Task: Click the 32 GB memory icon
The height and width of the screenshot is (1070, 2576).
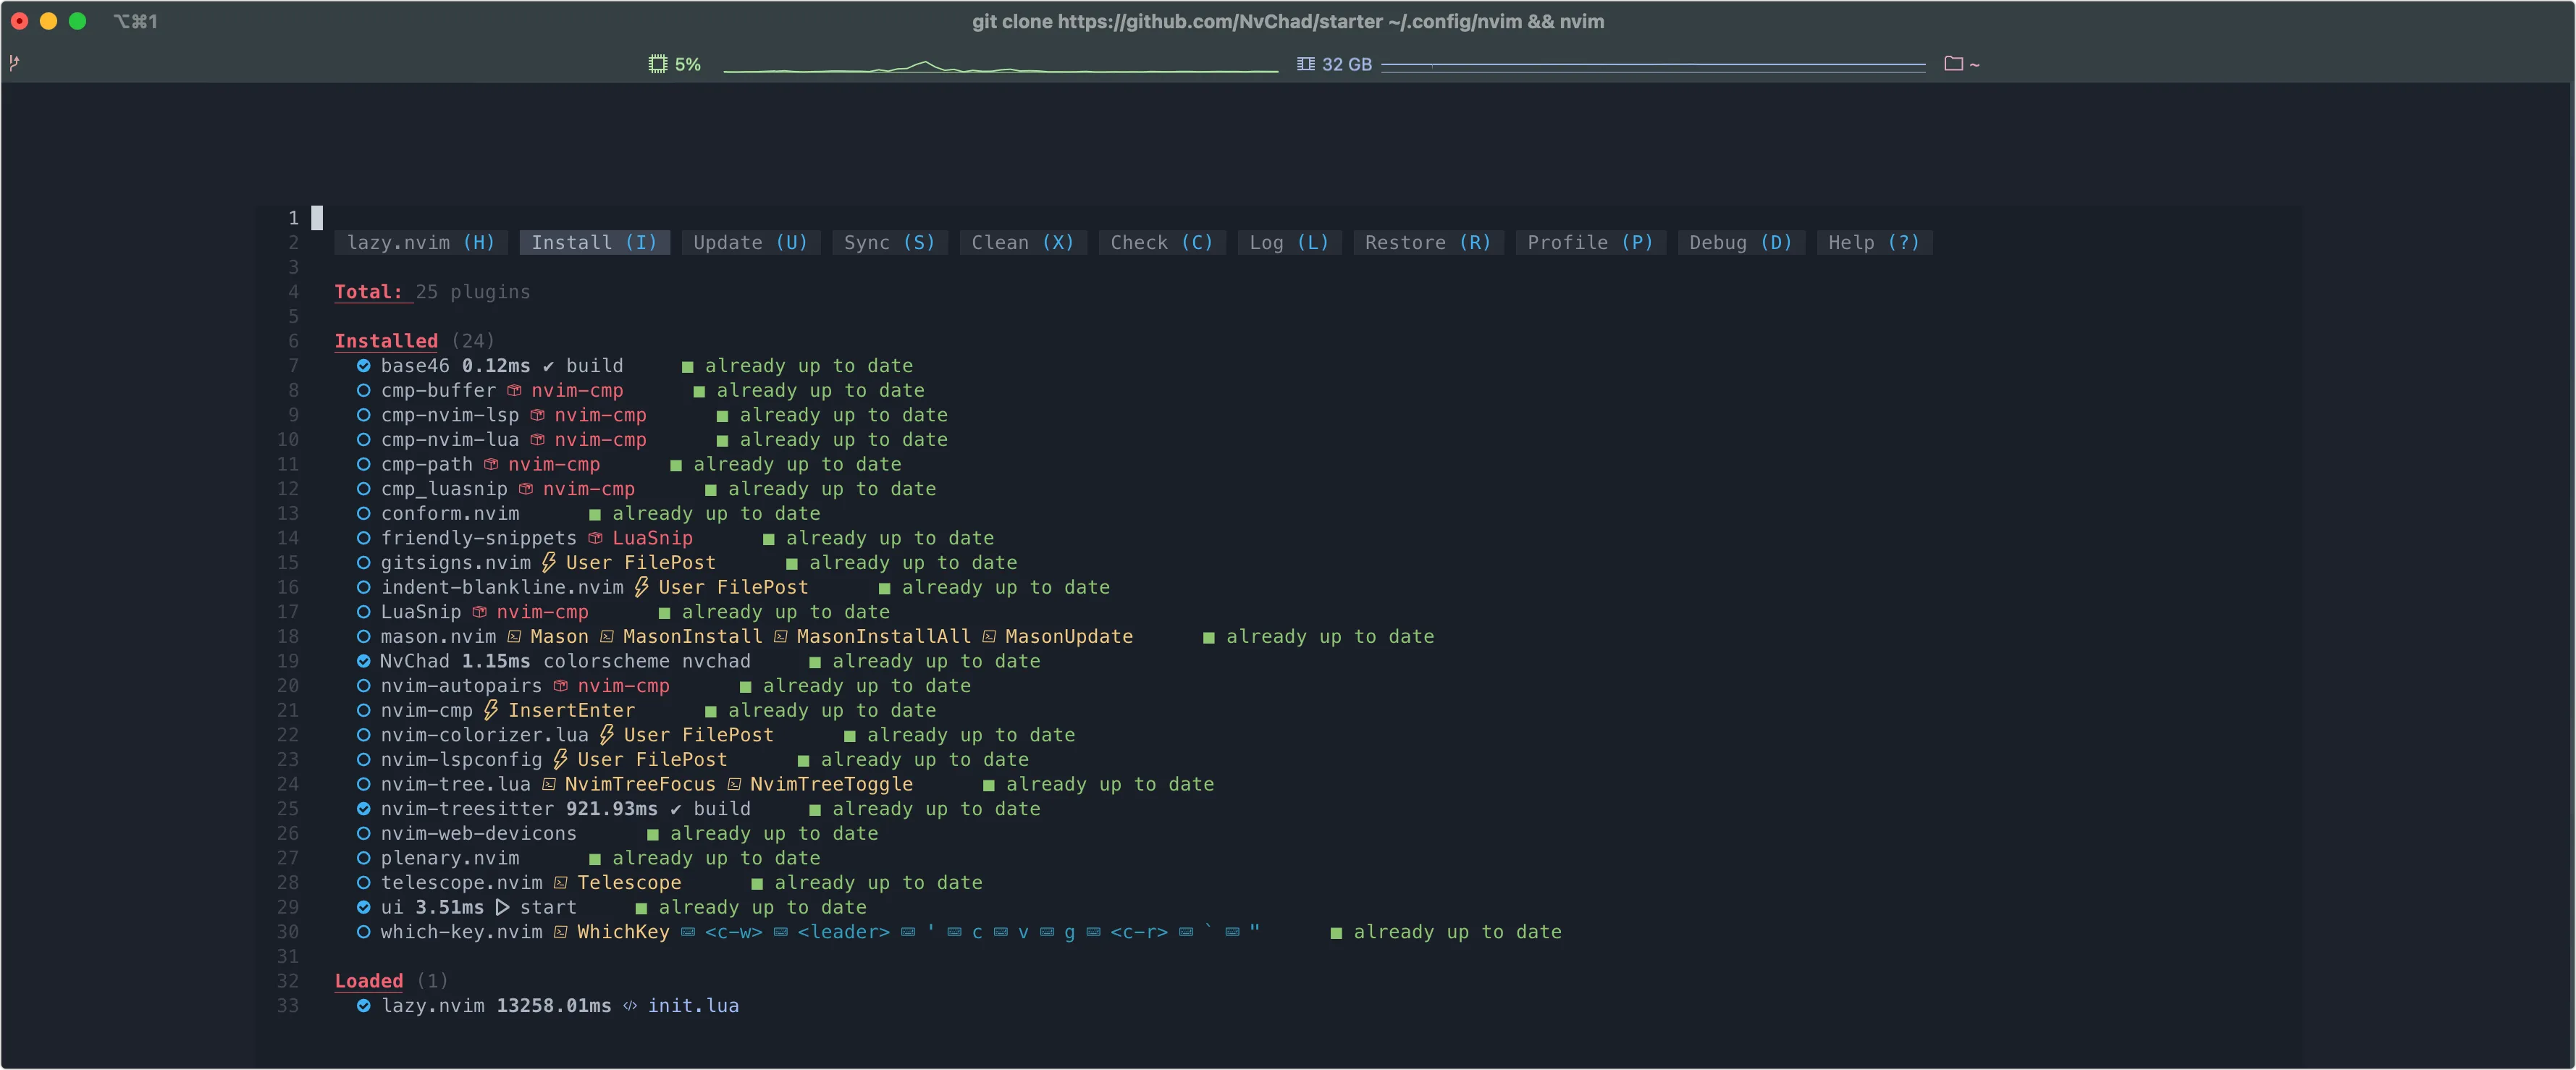Action: [1305, 64]
